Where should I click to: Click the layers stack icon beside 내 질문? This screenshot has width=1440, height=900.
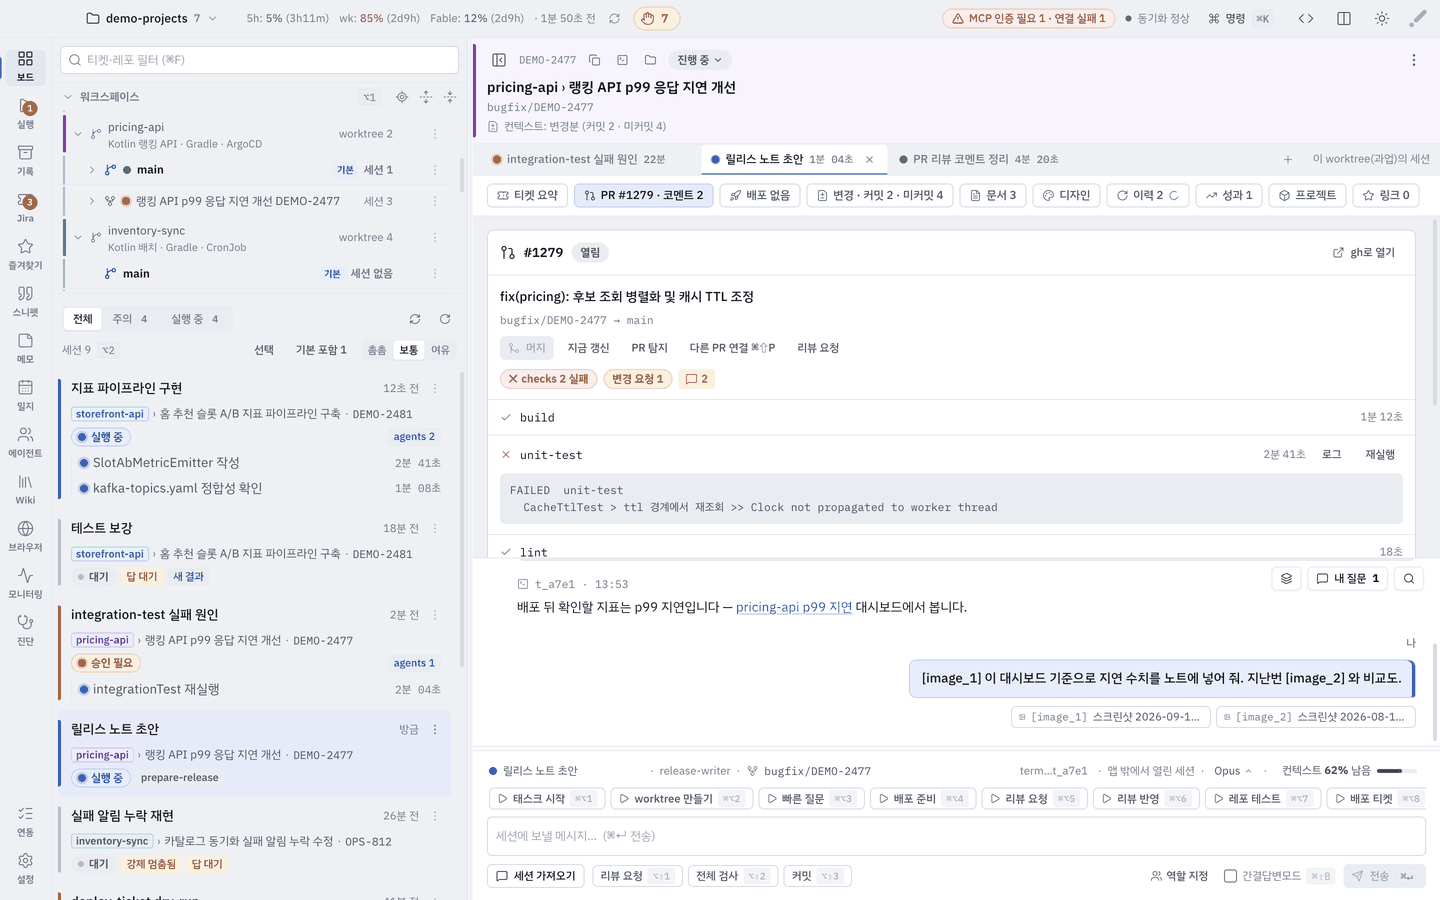point(1287,578)
